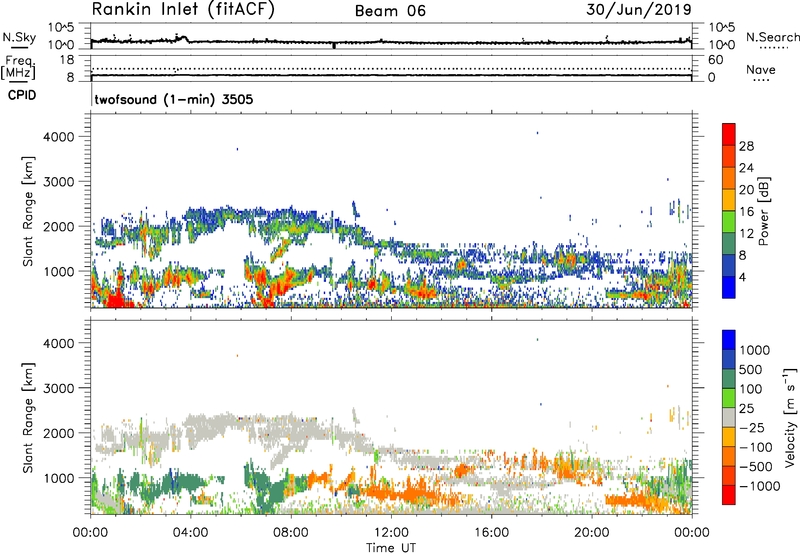
Task: Click the '16:00' time axis tick label
Action: (491, 533)
